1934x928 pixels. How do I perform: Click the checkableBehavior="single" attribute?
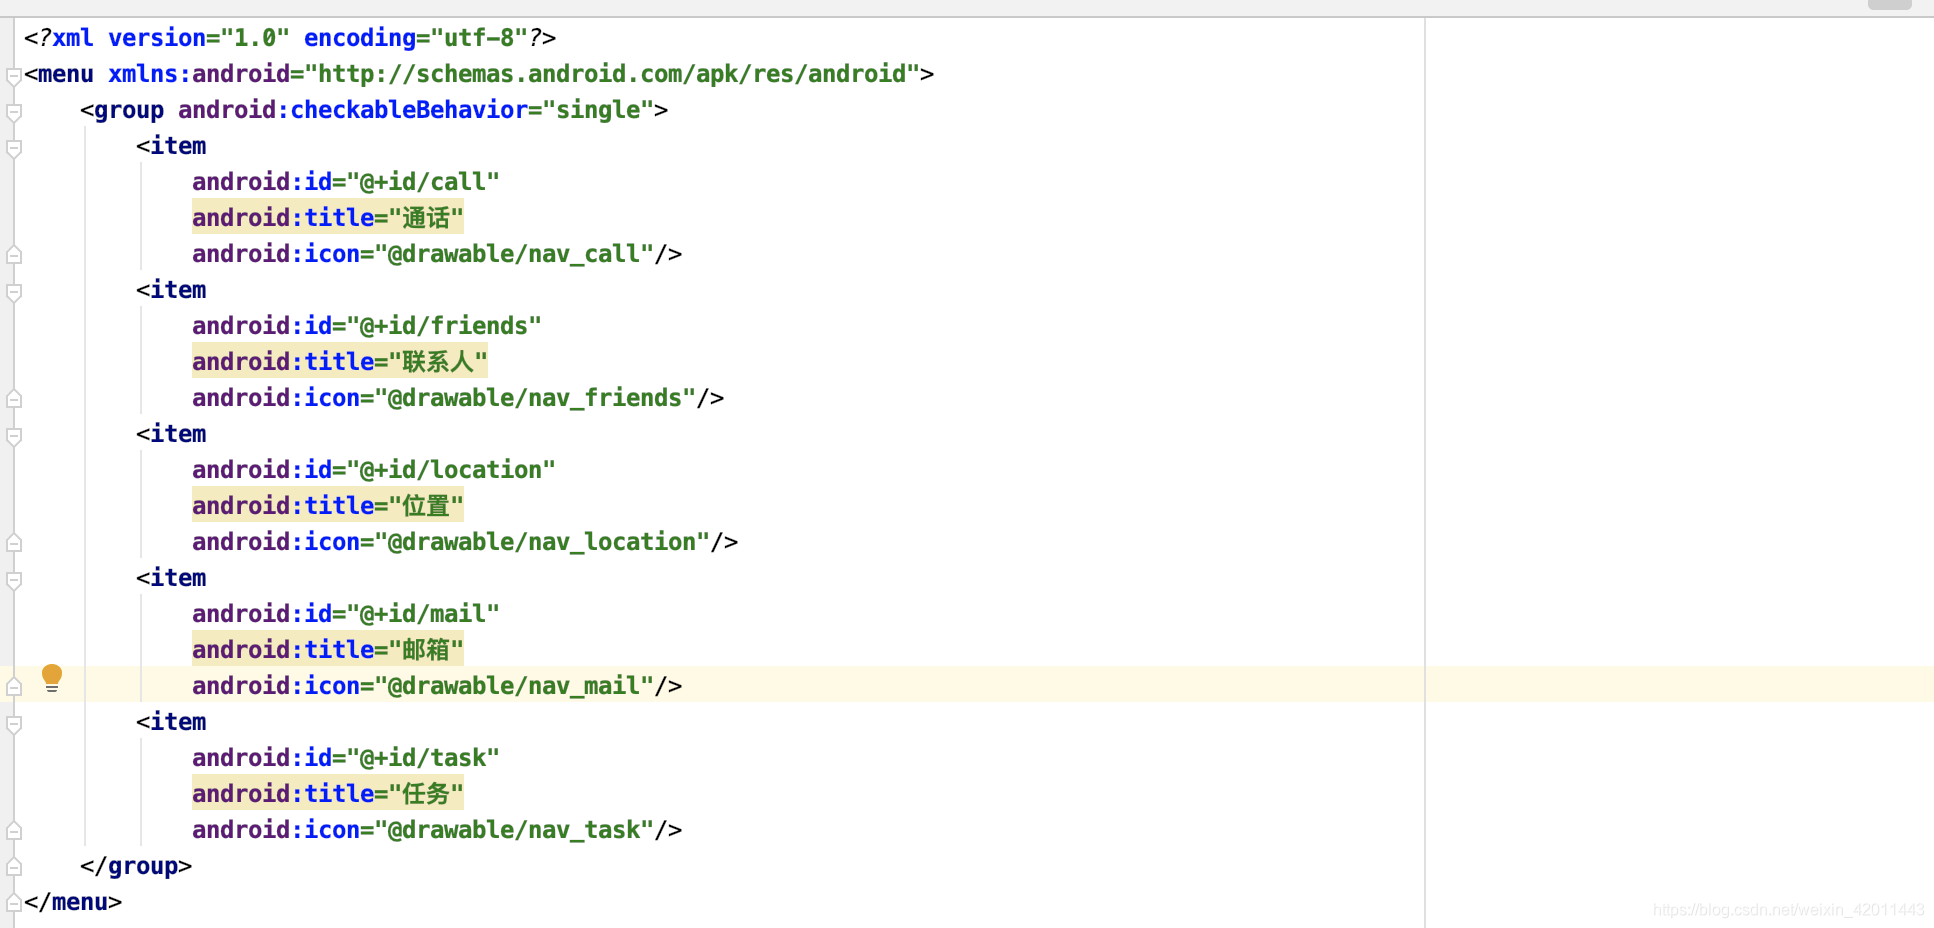pyautogui.click(x=416, y=110)
